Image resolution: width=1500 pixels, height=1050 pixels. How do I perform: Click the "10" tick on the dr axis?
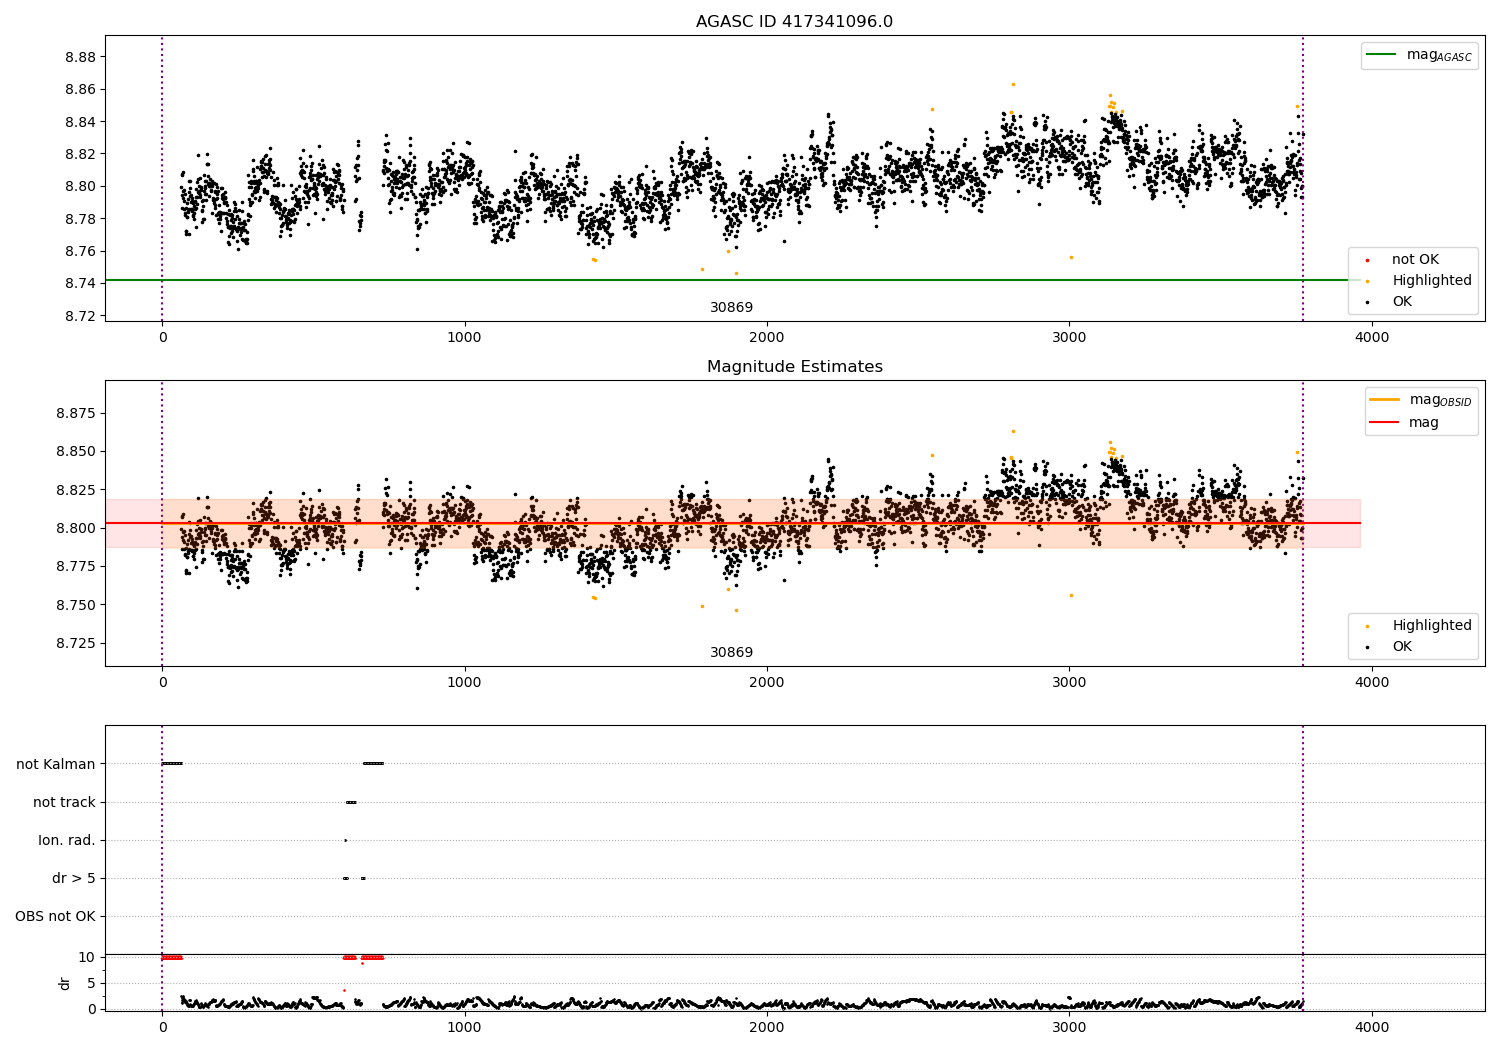pyautogui.click(x=87, y=958)
